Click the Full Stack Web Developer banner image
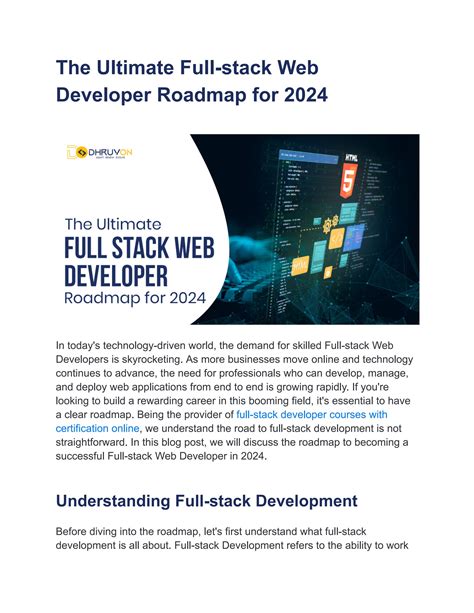The height and width of the screenshot is (613, 474). pos(237,229)
